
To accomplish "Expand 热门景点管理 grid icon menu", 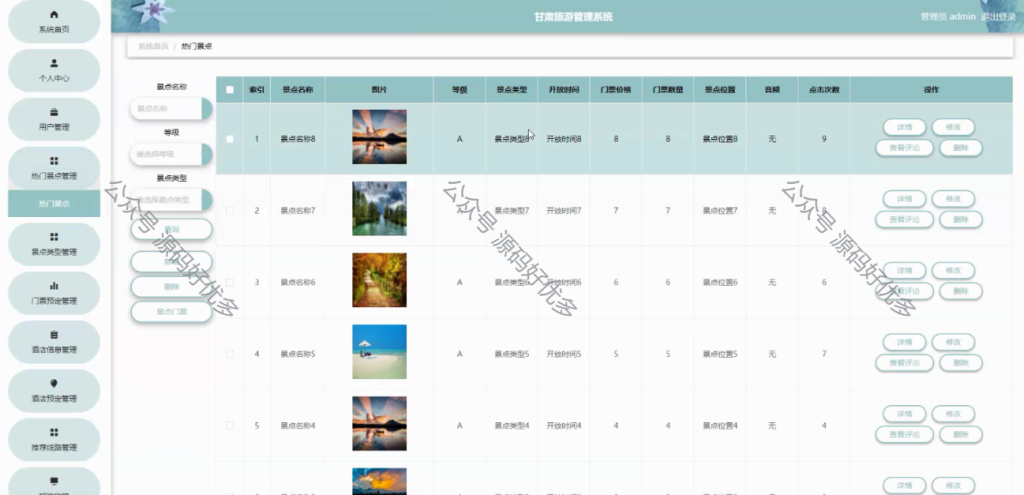I will point(54,168).
